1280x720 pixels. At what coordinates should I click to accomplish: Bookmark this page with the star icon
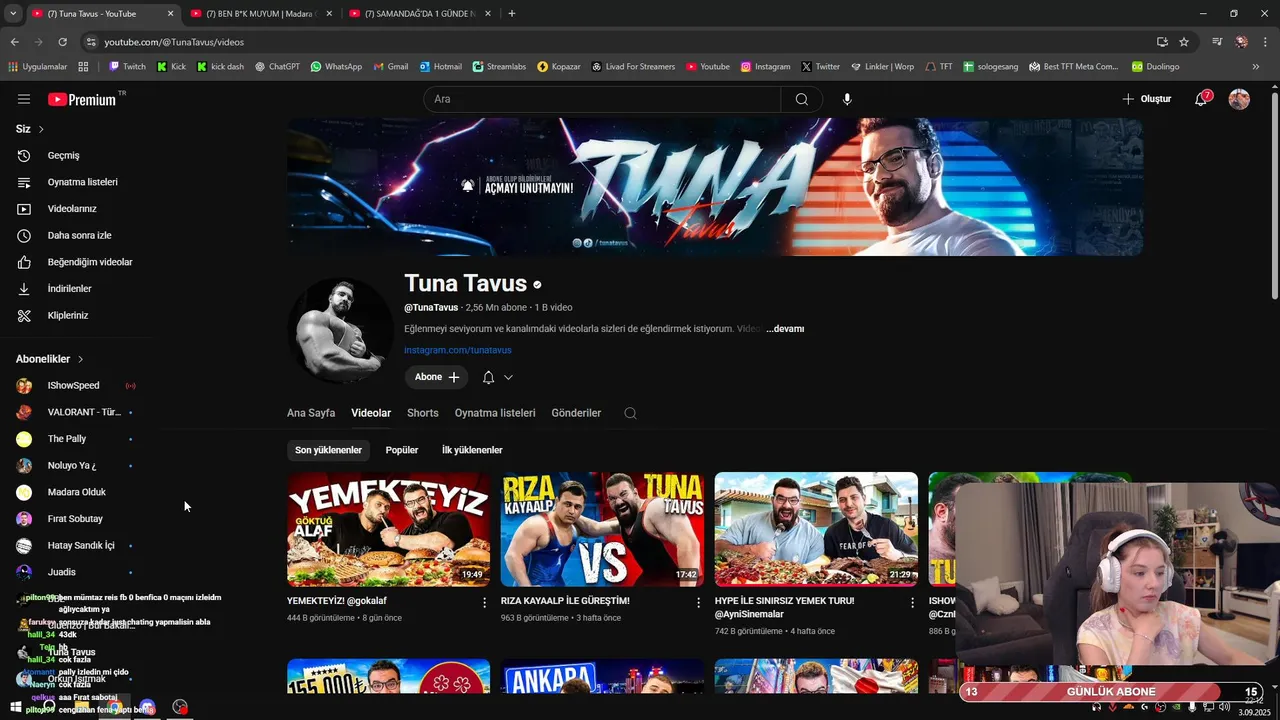coord(1184,42)
